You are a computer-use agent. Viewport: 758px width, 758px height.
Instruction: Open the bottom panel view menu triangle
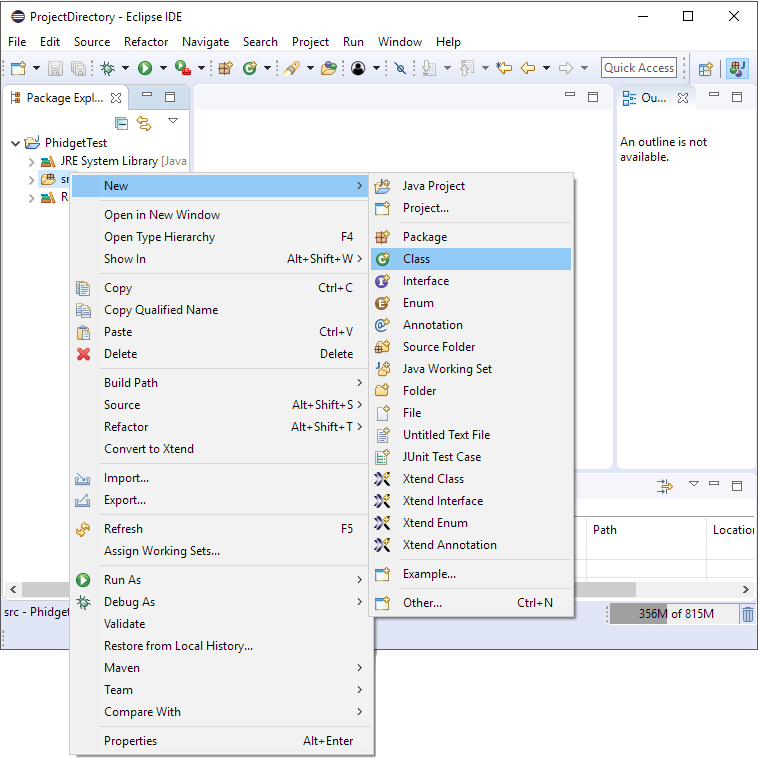[694, 483]
